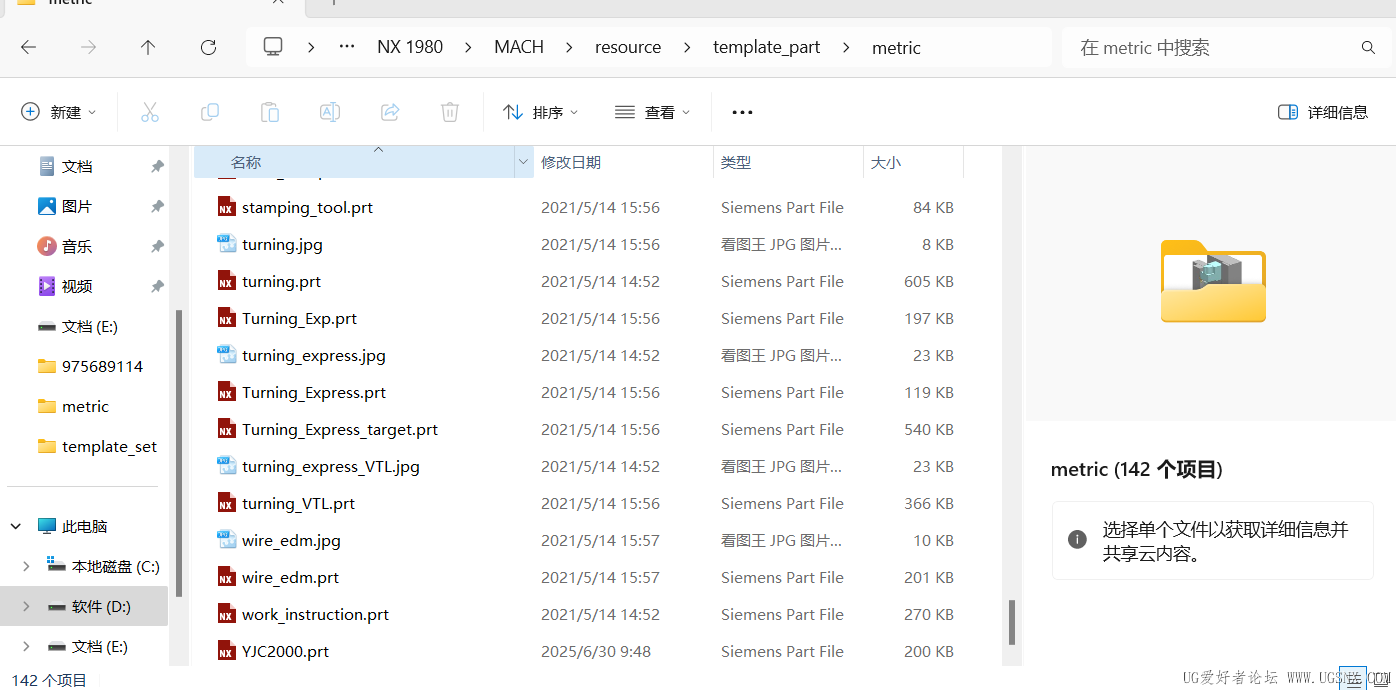Open the toolbar's see-more ellipsis menu
The width and height of the screenshot is (1396, 690).
click(742, 112)
